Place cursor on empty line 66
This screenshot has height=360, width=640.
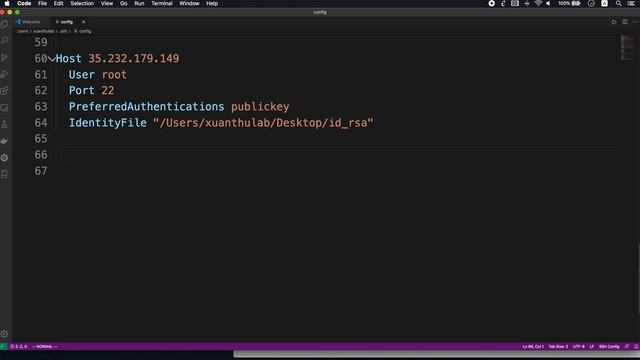coord(337,155)
